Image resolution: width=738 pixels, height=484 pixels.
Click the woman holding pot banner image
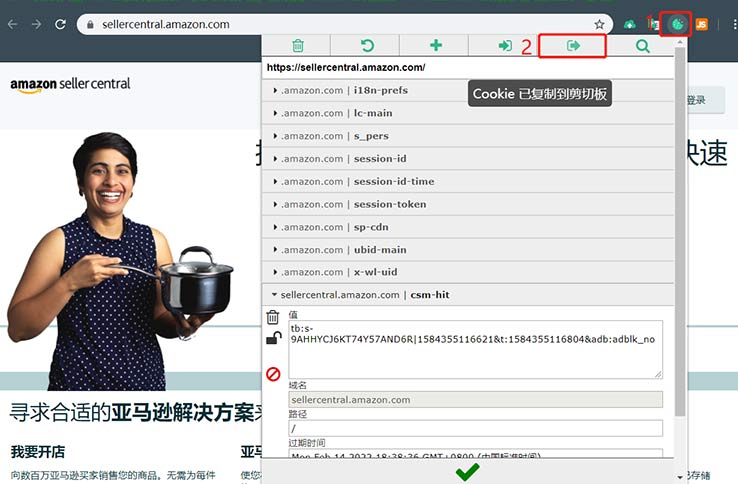coord(120,261)
